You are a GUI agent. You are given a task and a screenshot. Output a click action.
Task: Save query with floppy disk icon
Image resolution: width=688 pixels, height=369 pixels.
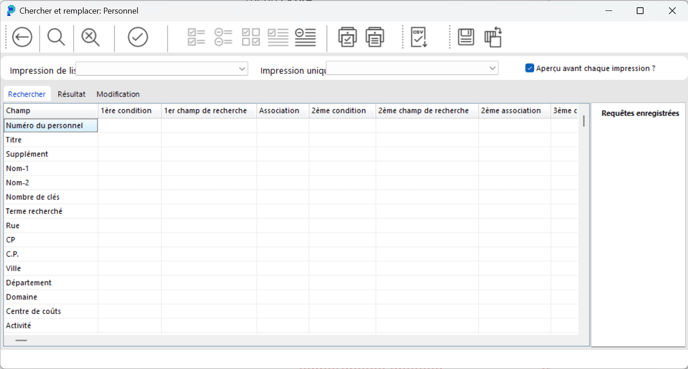(466, 37)
